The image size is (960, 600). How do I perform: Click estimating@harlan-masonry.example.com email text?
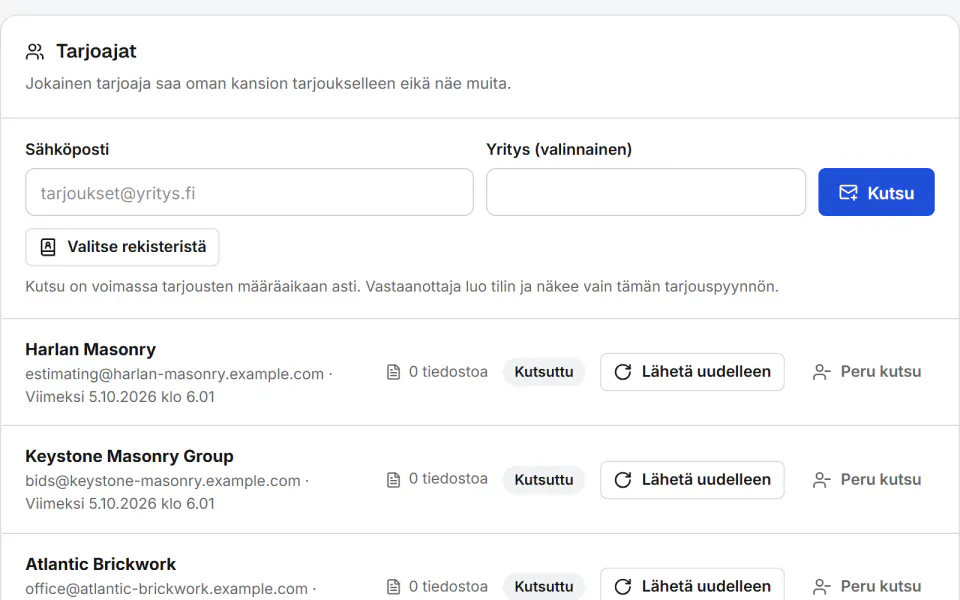pos(174,374)
